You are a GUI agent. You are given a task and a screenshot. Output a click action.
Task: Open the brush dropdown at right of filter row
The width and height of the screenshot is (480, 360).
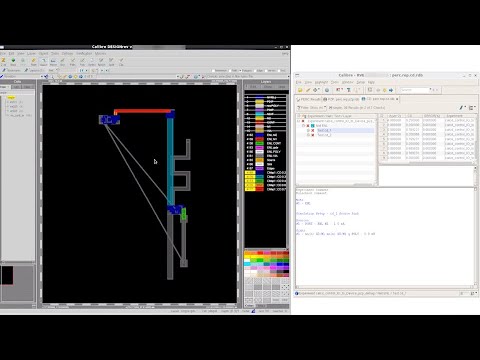[462, 108]
